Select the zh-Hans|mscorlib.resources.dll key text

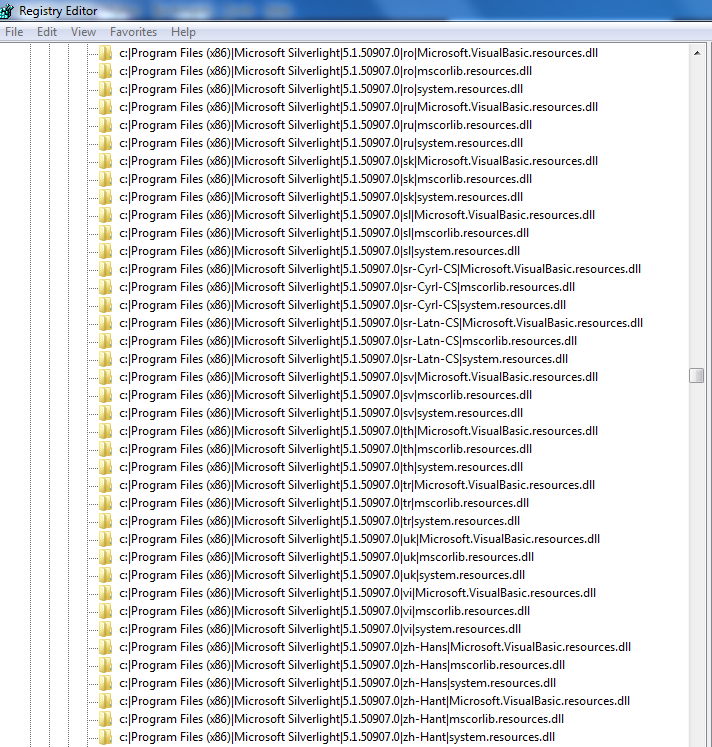342,665
